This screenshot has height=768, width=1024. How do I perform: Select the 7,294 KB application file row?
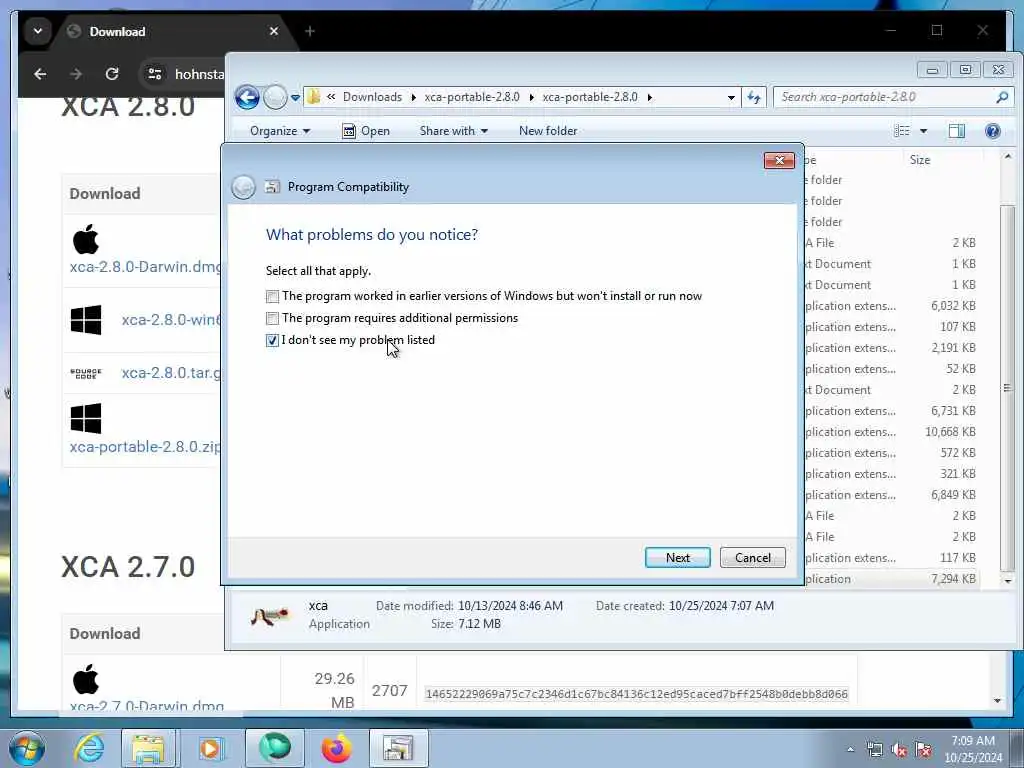tap(891, 579)
